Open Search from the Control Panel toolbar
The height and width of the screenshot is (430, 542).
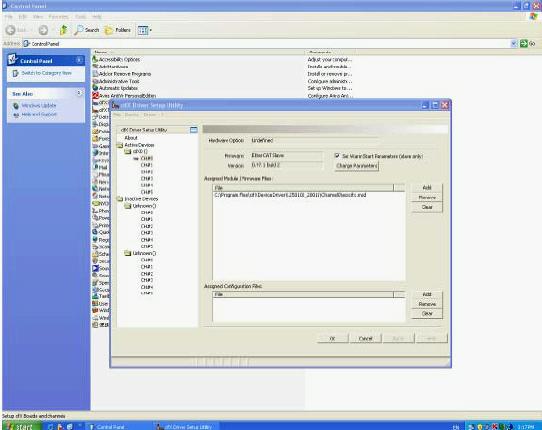[87, 30]
